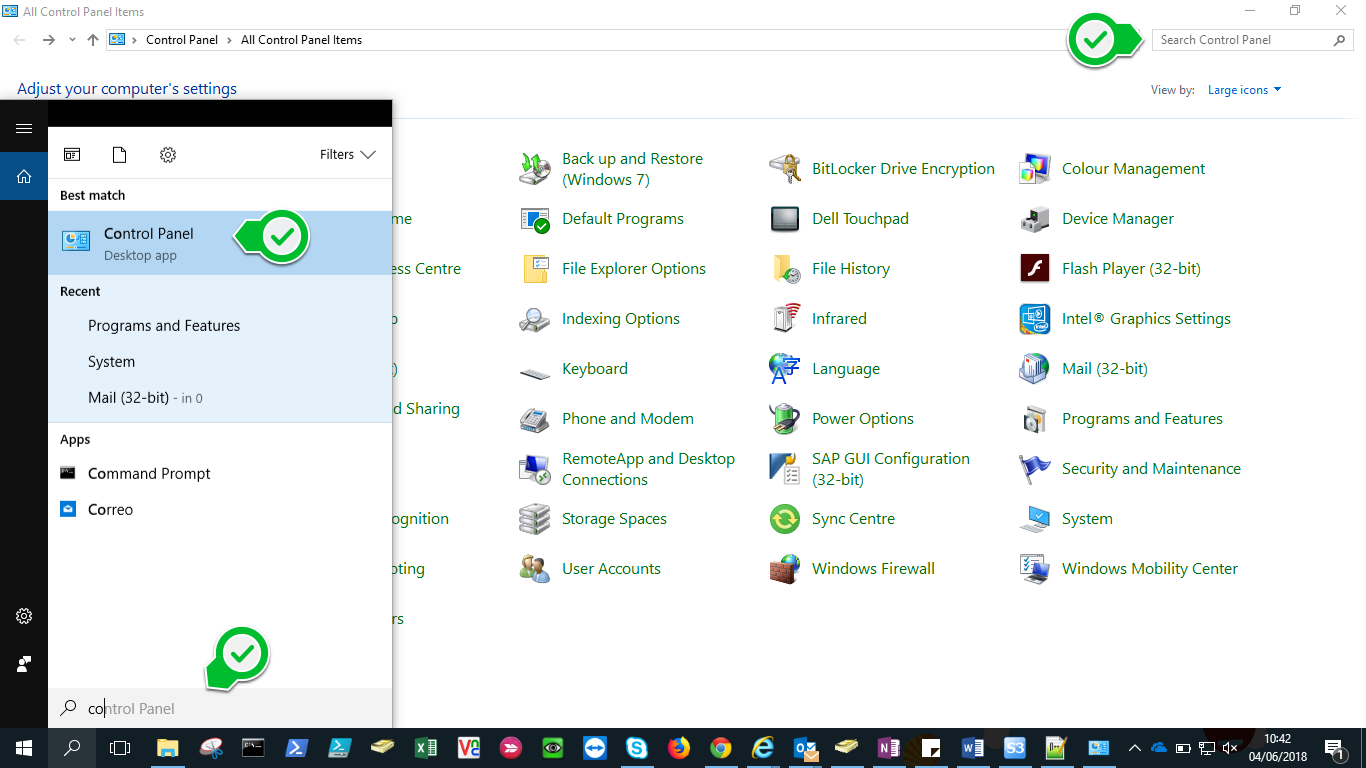Image resolution: width=1366 pixels, height=768 pixels.
Task: Select the Documents filter tab in search
Action: coord(120,155)
